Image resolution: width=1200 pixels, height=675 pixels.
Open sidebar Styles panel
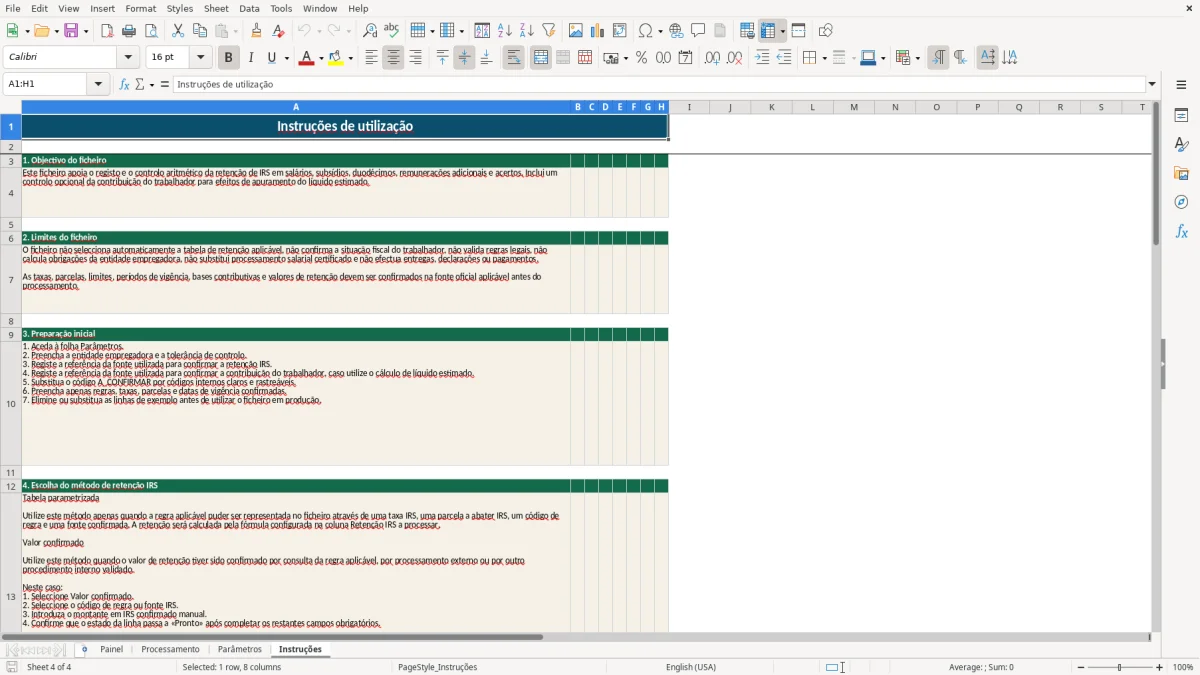pyautogui.click(x=1181, y=145)
